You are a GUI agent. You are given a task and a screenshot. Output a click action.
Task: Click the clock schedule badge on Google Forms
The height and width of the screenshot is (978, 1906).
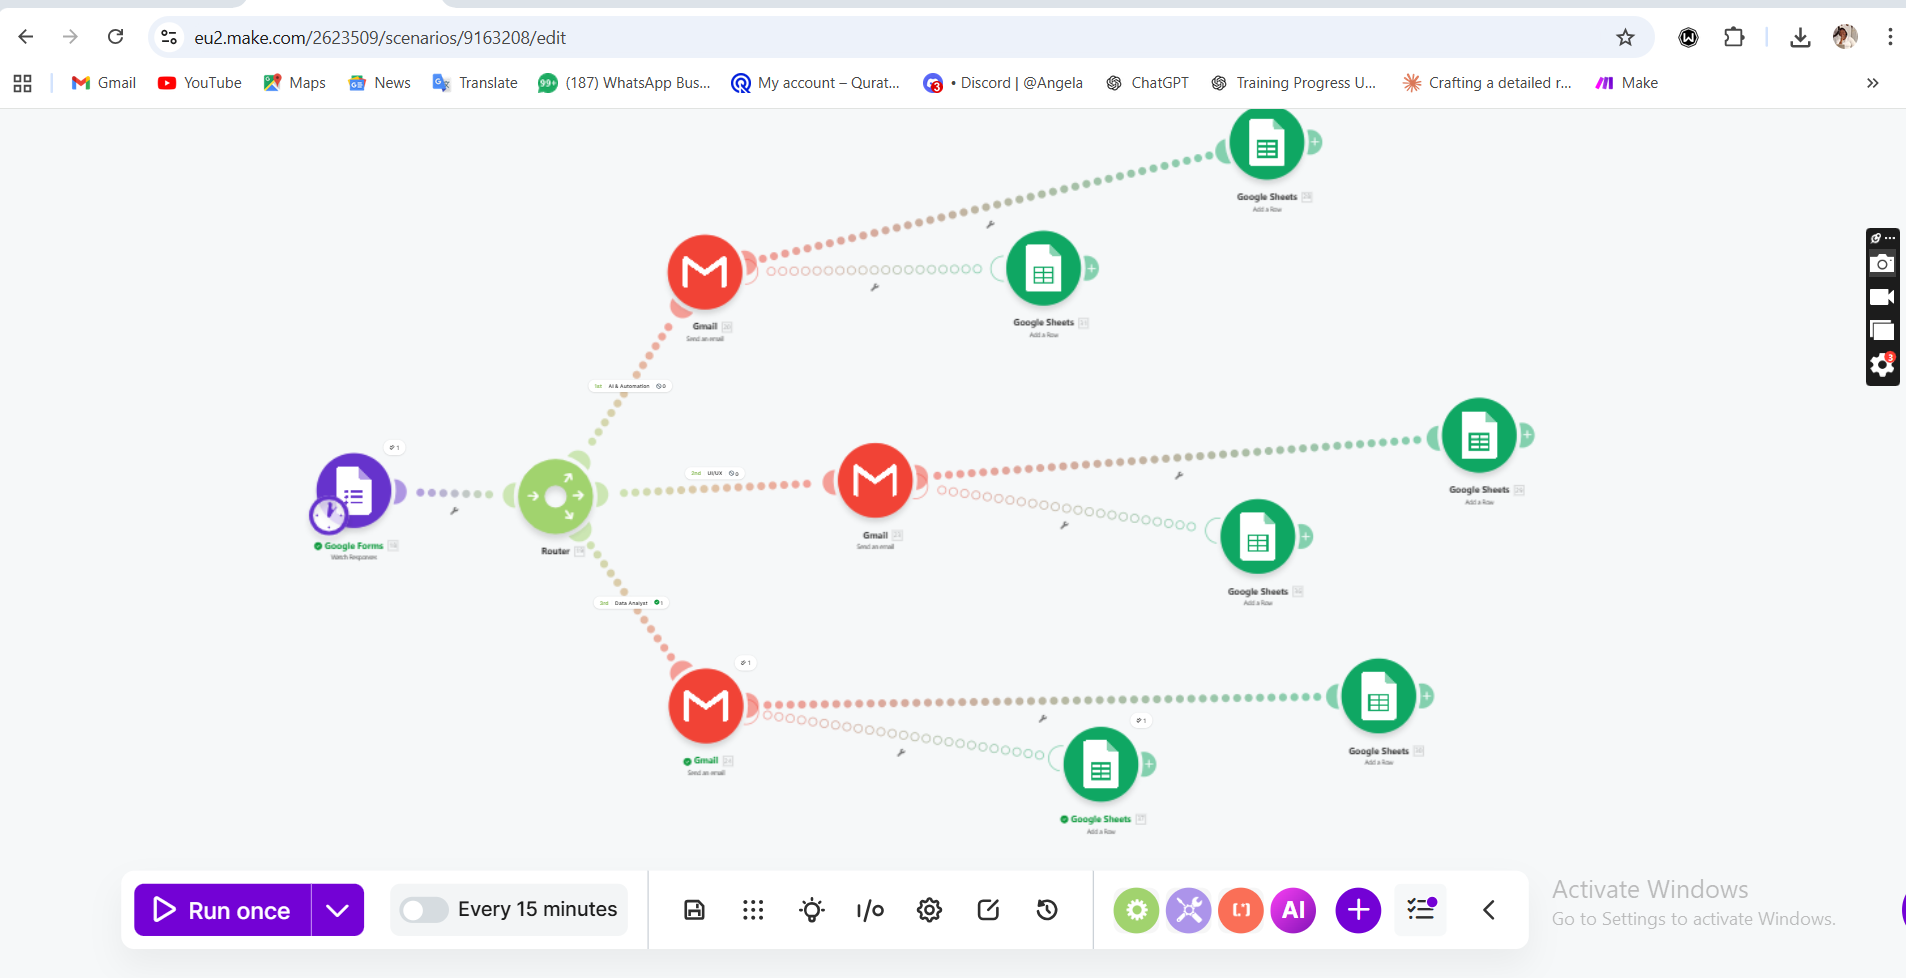click(328, 515)
